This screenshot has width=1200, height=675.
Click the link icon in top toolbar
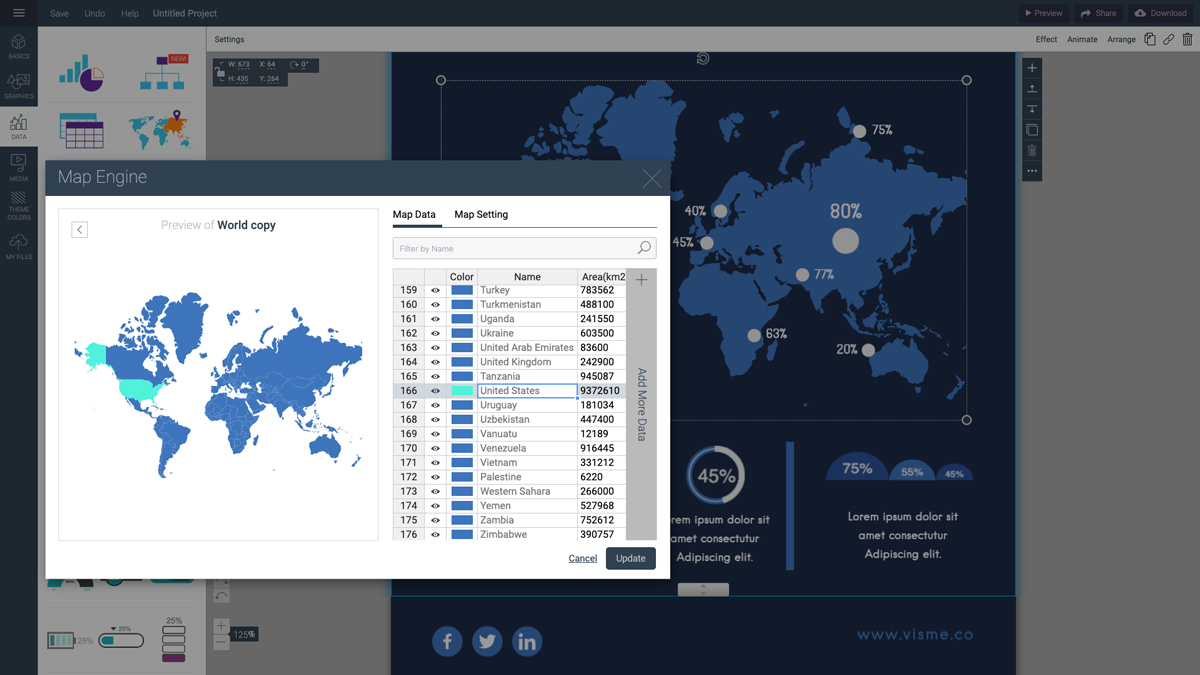(1168, 39)
